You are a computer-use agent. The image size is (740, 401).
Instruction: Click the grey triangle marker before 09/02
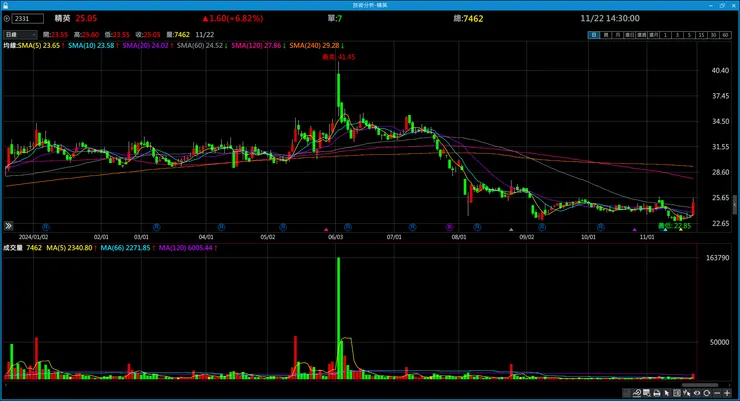click(511, 229)
